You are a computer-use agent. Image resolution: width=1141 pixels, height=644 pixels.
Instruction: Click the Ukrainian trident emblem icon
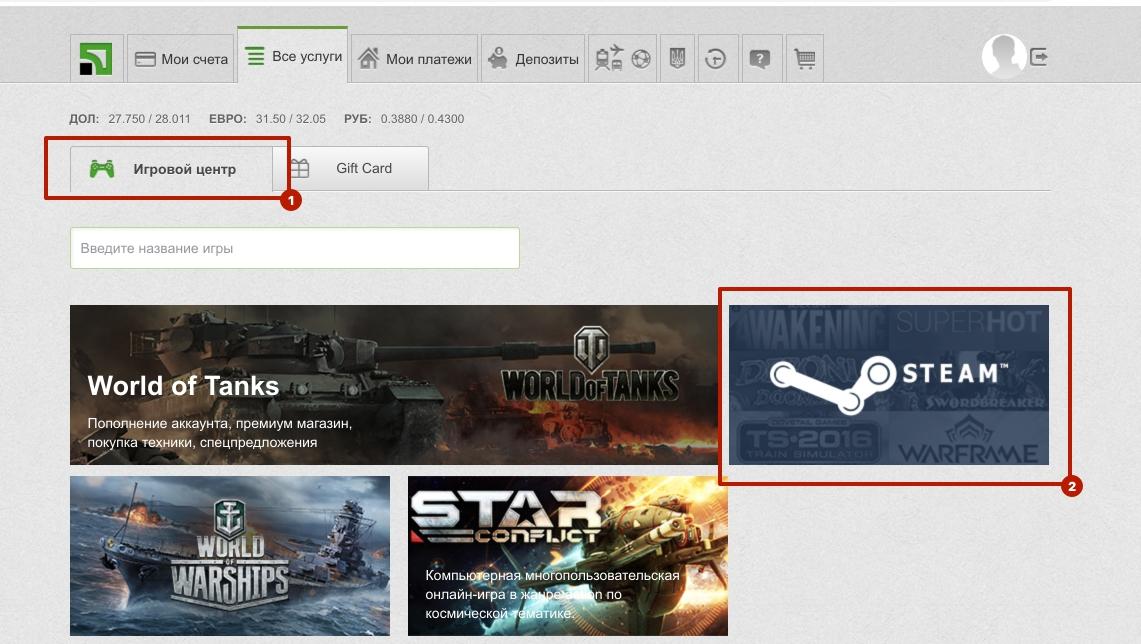677,59
